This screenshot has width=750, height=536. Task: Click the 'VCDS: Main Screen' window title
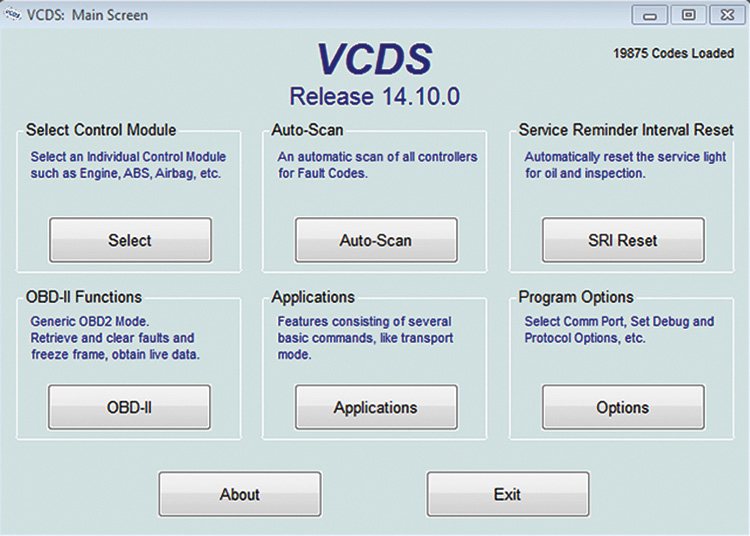[87, 15]
